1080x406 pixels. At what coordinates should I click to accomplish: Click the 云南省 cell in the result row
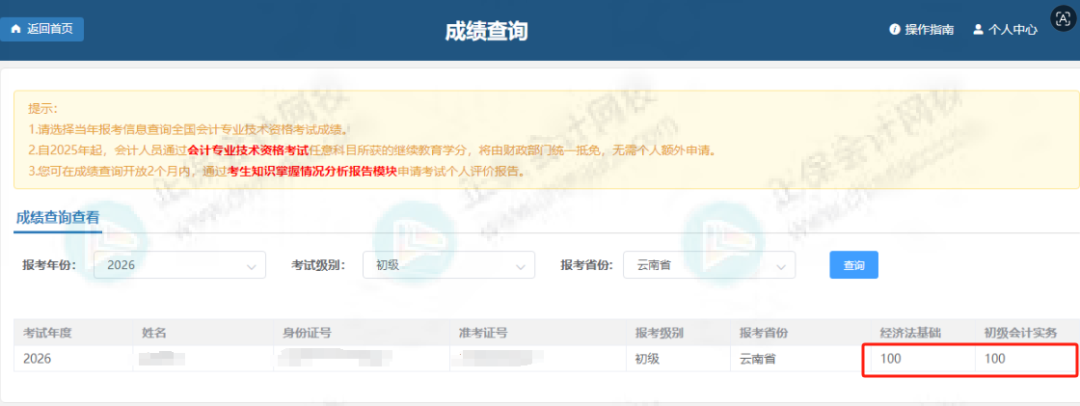[758, 359]
